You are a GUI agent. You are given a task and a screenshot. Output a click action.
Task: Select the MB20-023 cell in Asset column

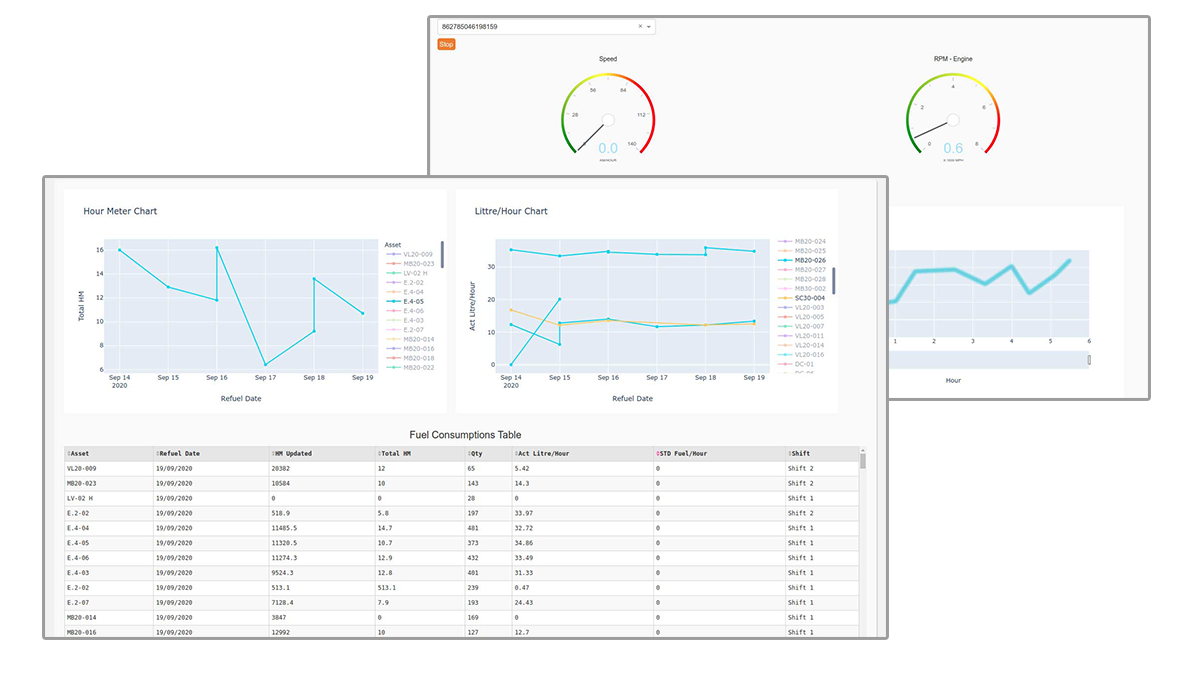point(81,483)
